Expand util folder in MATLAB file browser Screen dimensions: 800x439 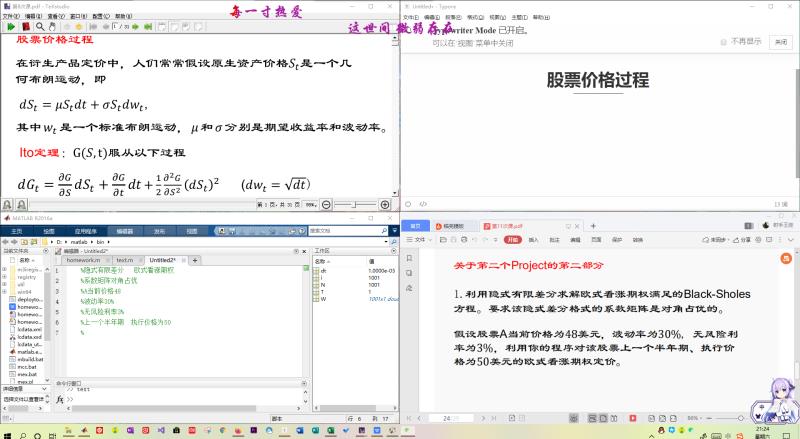[x=5, y=284]
